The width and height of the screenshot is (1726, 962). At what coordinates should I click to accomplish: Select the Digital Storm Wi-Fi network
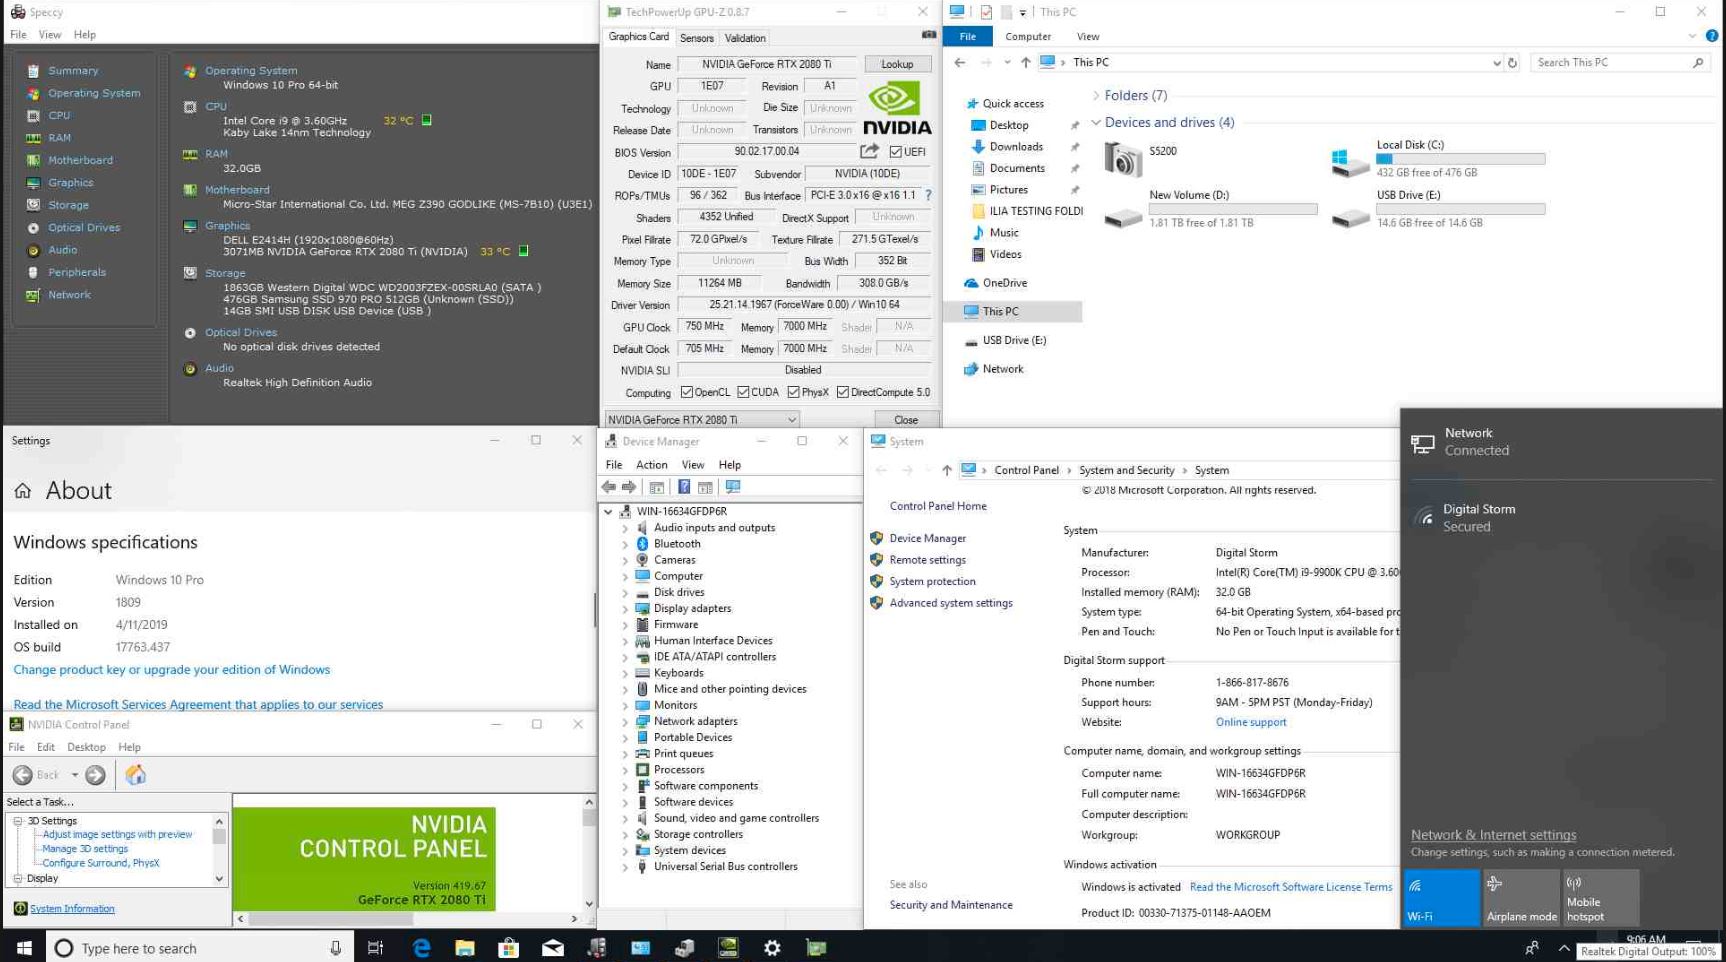point(1561,518)
